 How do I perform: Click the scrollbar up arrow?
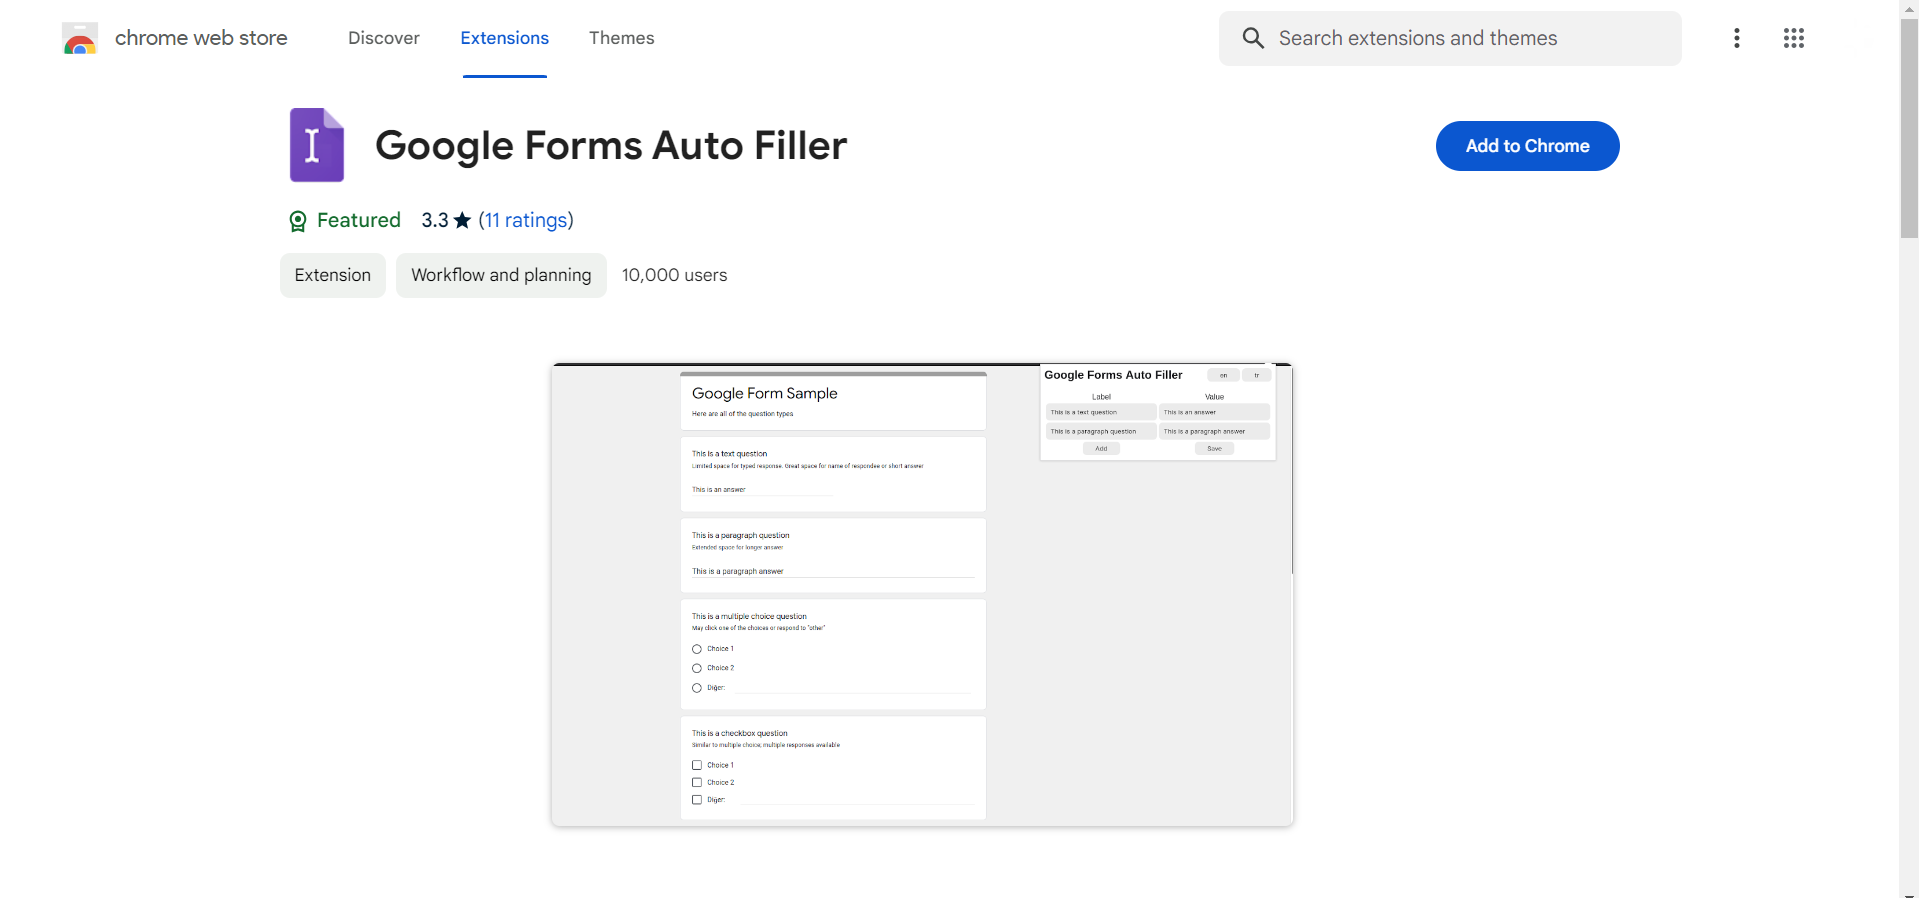coord(1910,8)
